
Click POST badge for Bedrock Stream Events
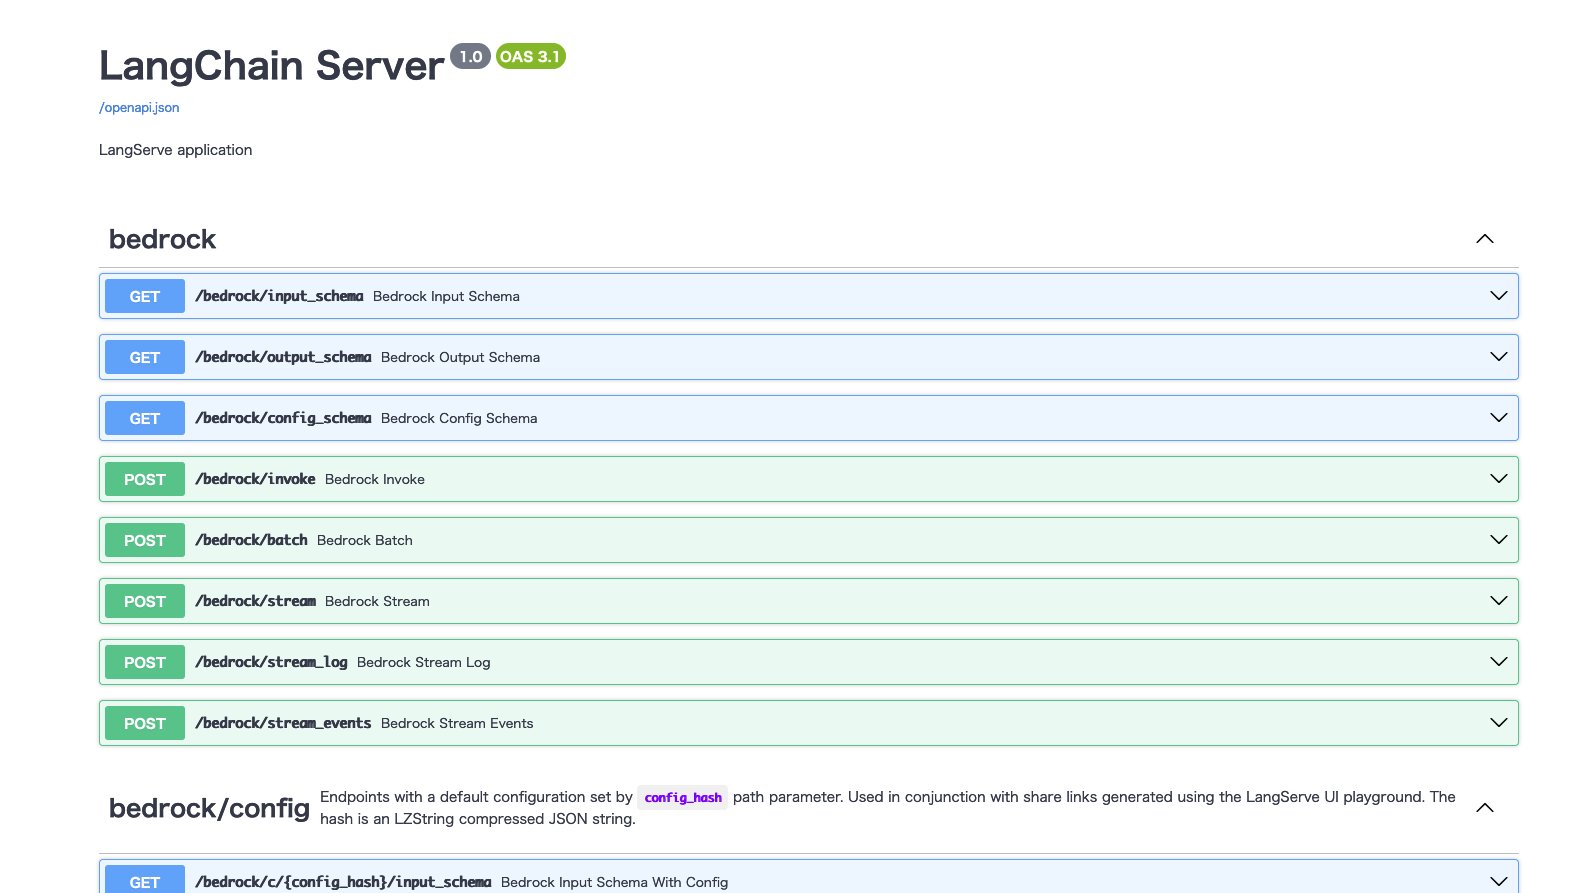coord(145,723)
